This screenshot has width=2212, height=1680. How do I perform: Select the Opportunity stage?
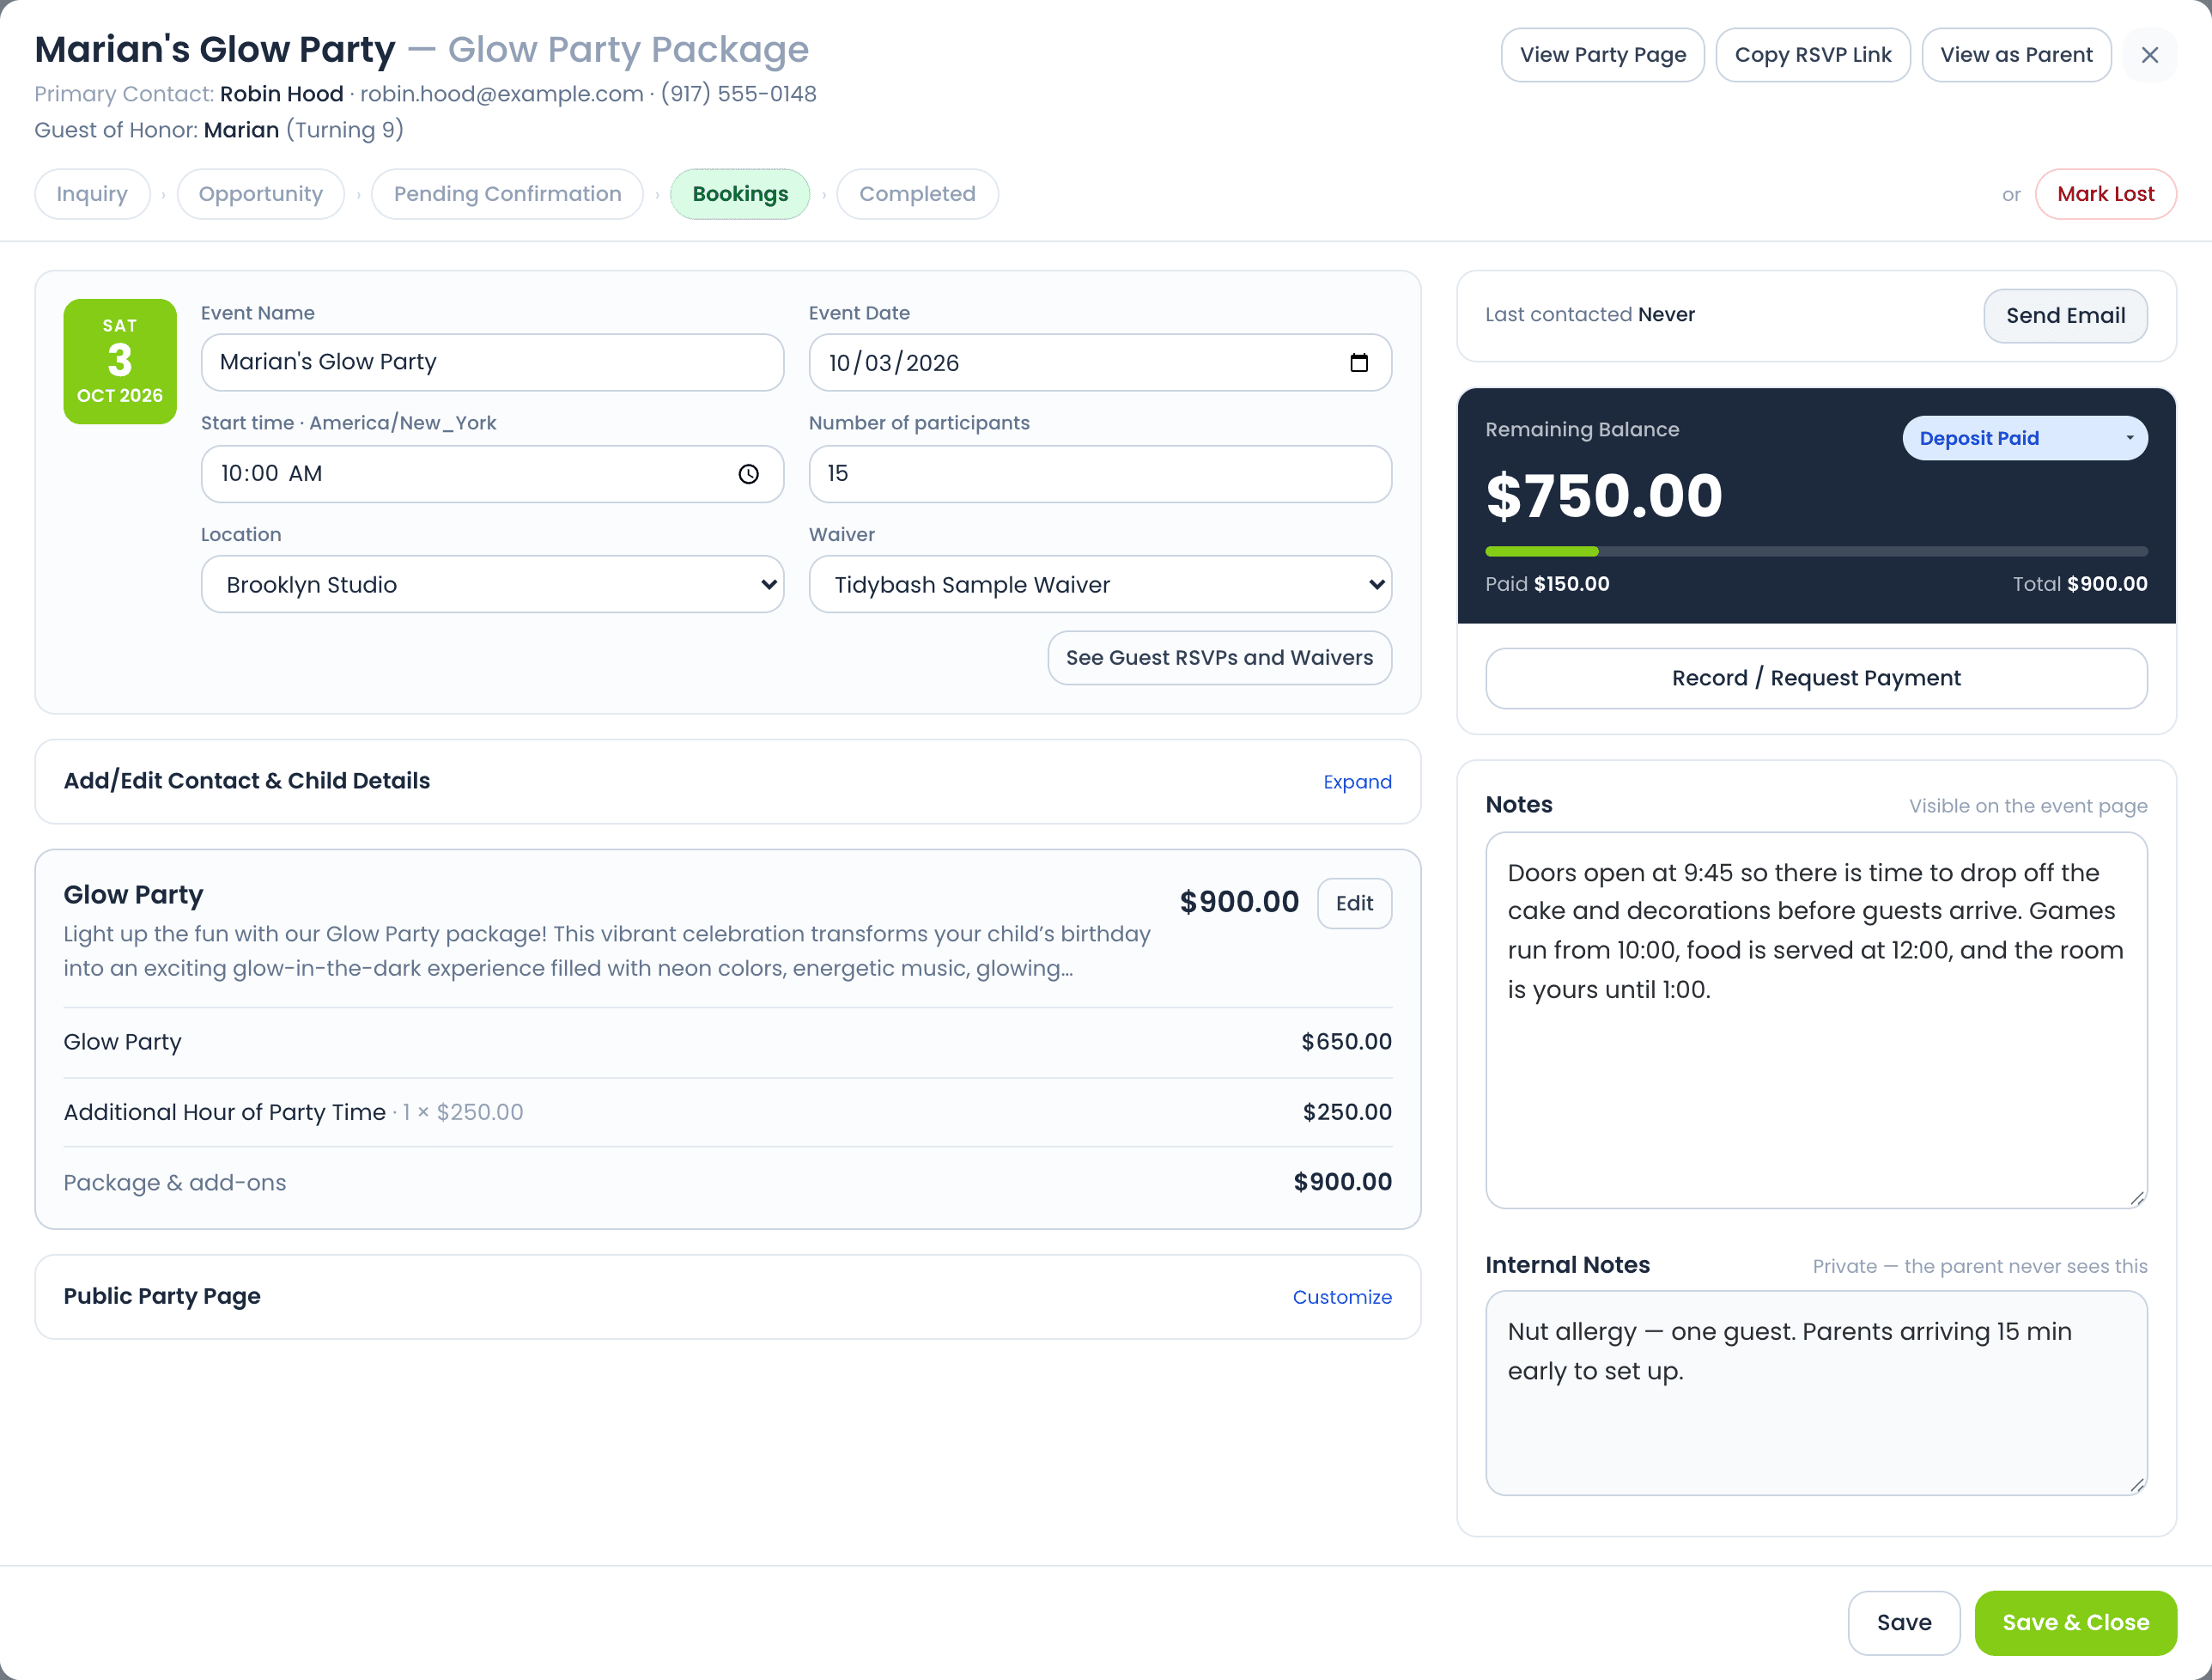click(x=260, y=194)
